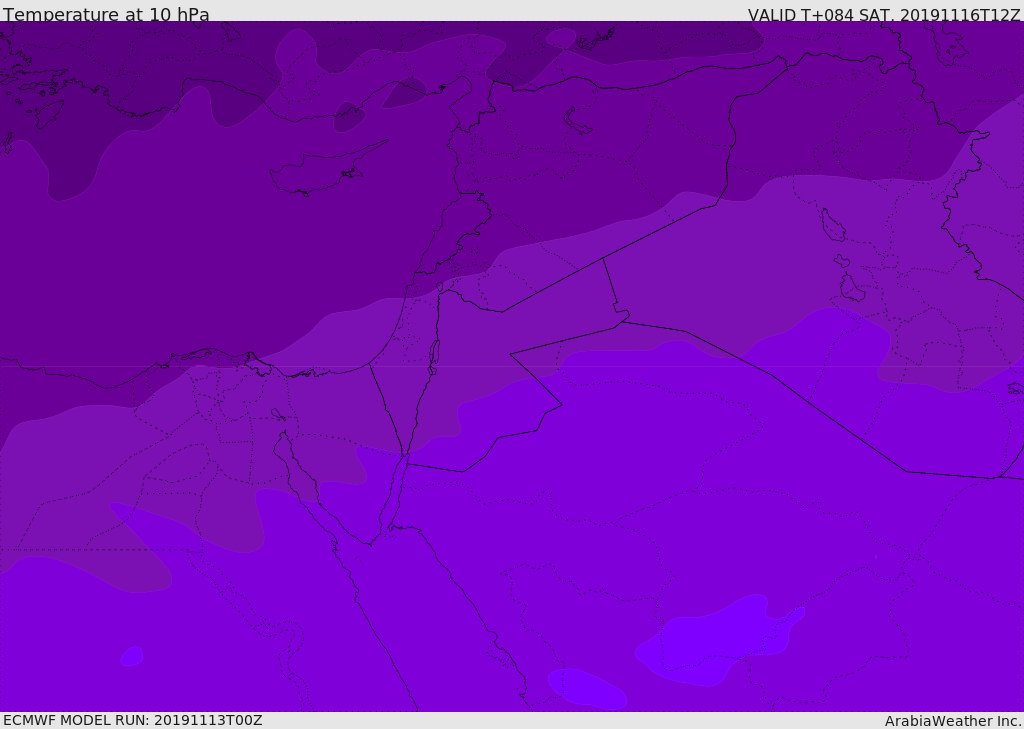
Task: Click the 'ECMWF MODEL RUN: 20191113T00Z' footer text
Action: click(133, 720)
